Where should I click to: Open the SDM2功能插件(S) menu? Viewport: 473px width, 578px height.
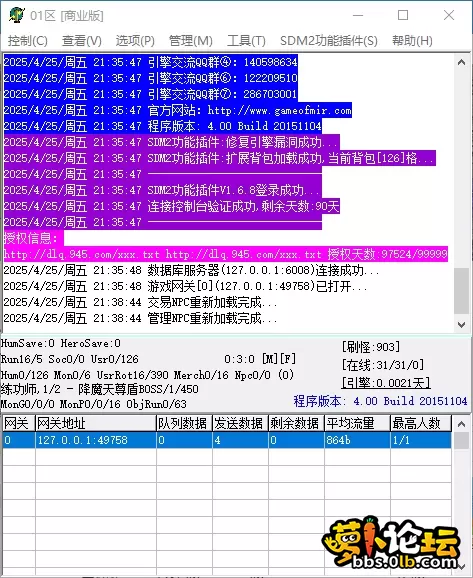point(328,41)
